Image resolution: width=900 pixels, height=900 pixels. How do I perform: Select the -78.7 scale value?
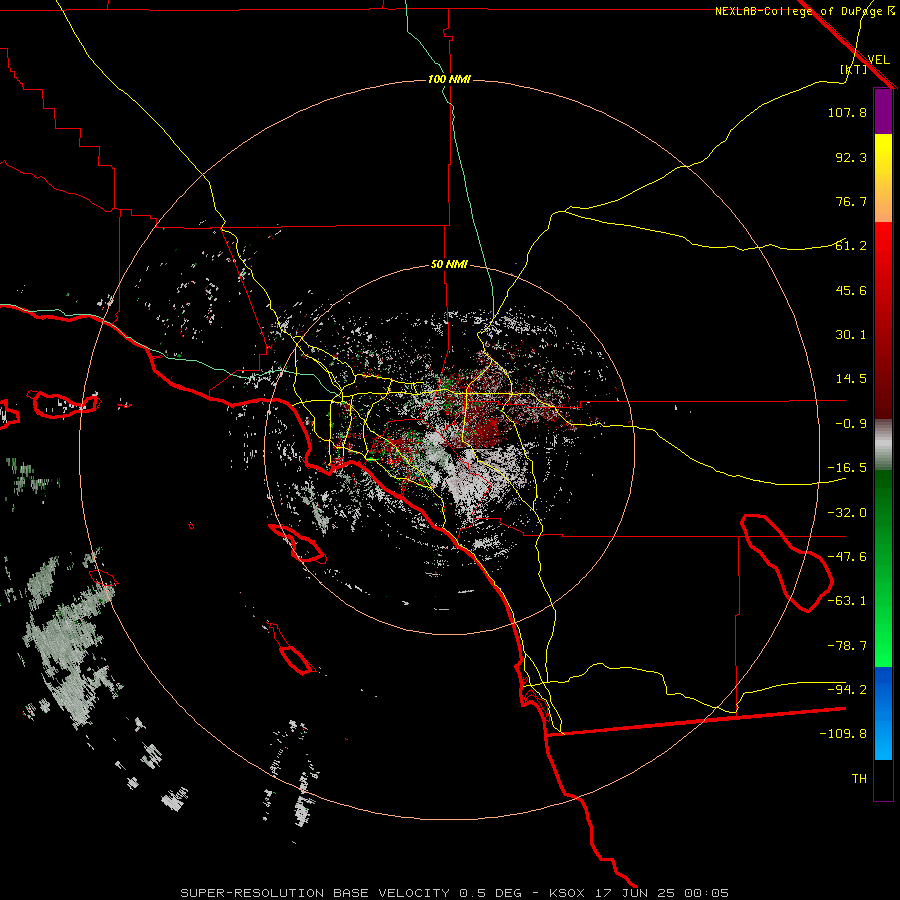click(x=847, y=646)
